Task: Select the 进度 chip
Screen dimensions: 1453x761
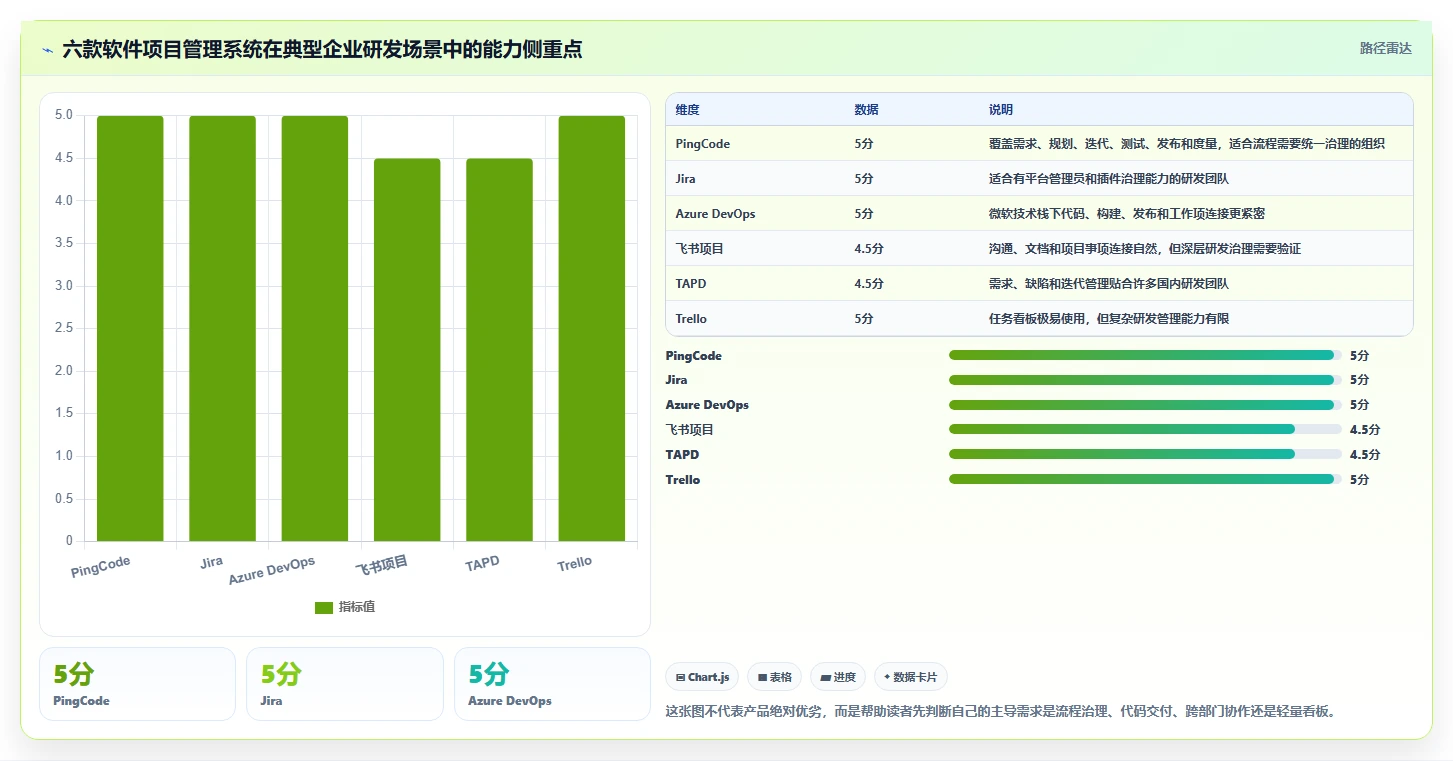Action: [838, 677]
